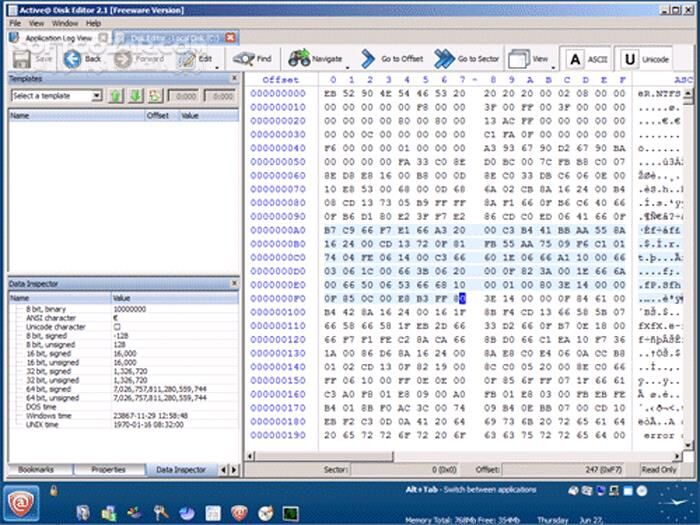This screenshot has height=525, width=700.
Task: Open the File menu
Action: (x=14, y=22)
